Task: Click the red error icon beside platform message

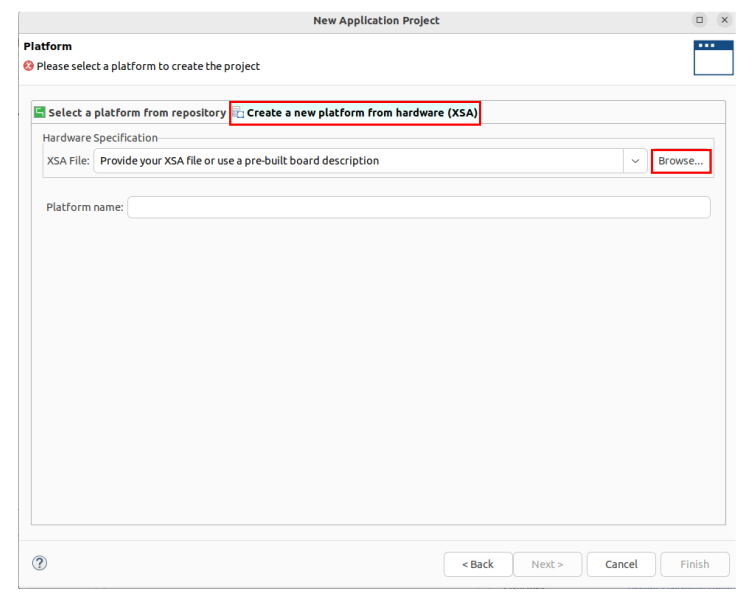Action: [29, 66]
